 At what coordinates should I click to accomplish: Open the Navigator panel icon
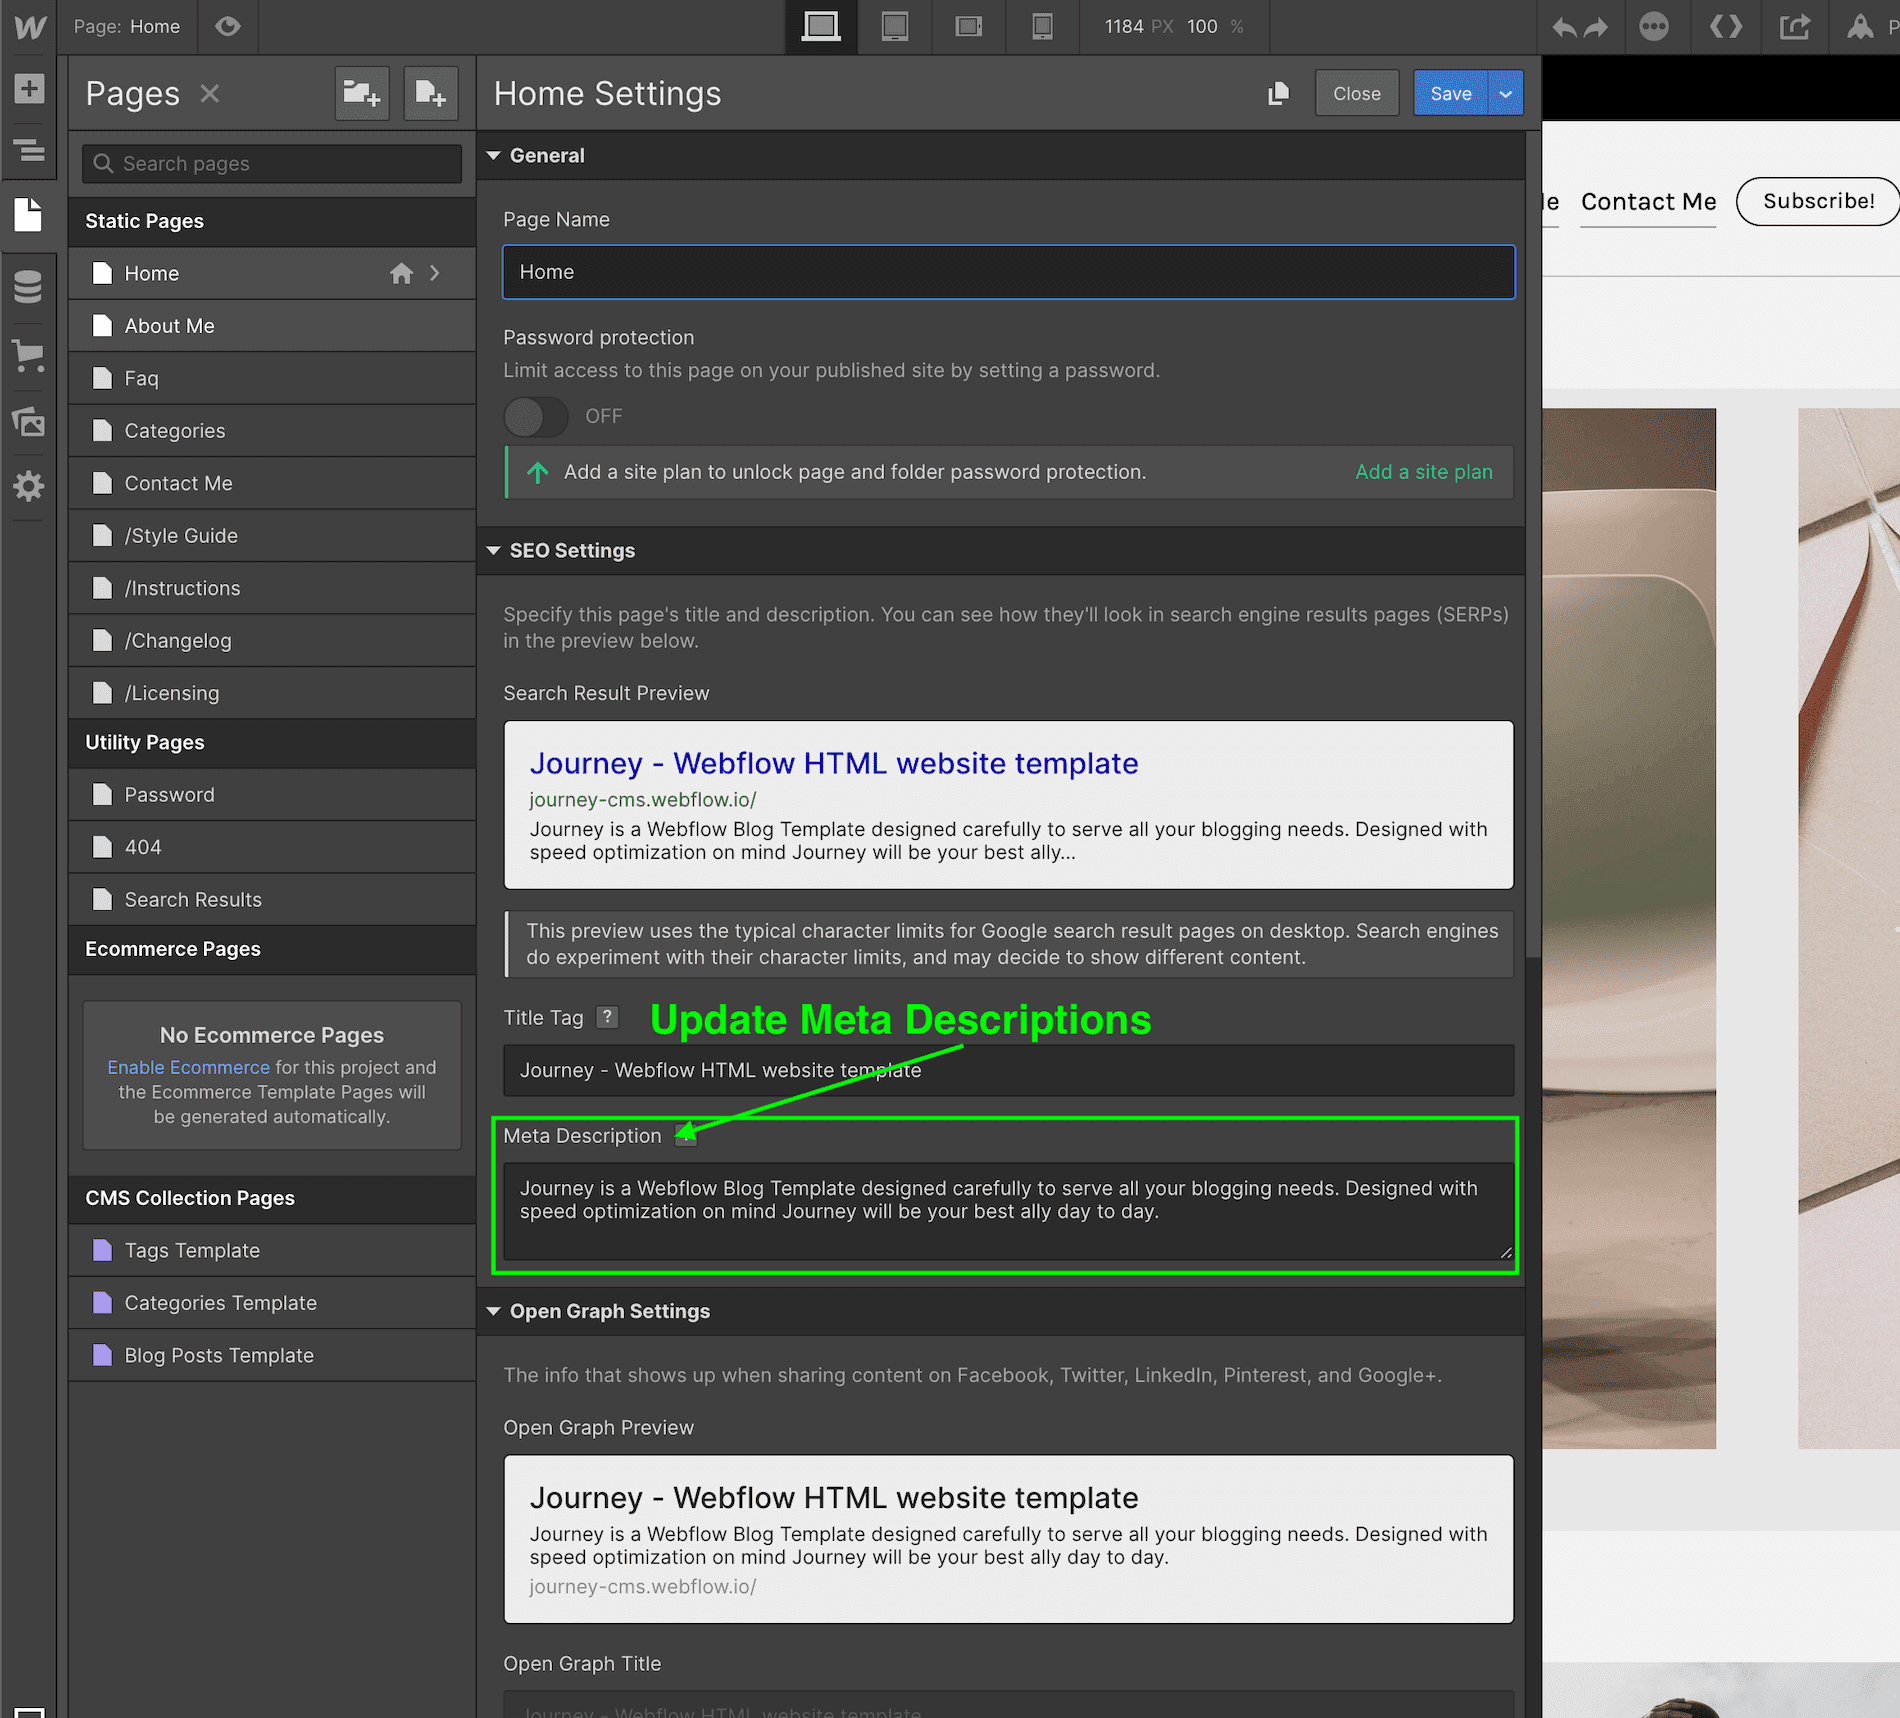(x=29, y=151)
